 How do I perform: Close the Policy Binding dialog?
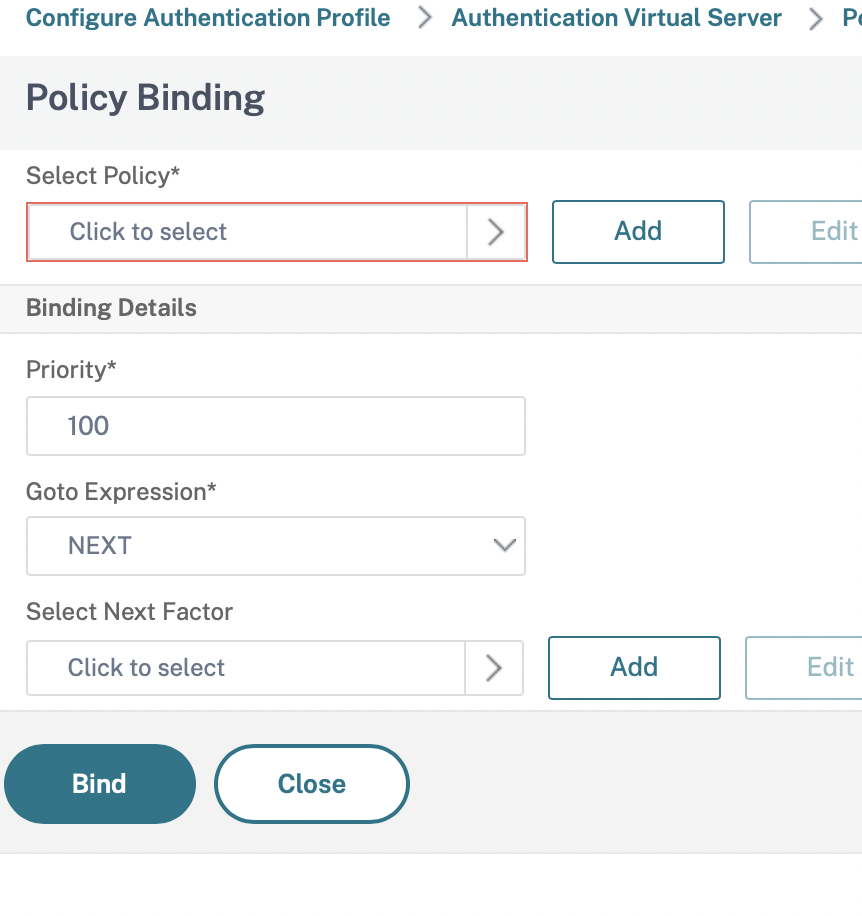(312, 784)
